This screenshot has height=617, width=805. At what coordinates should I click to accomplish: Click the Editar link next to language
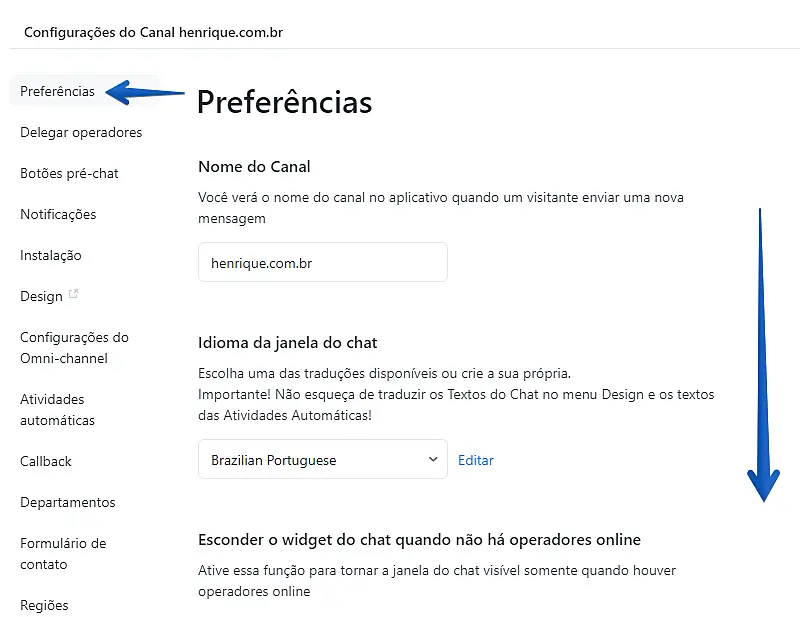coord(476,460)
